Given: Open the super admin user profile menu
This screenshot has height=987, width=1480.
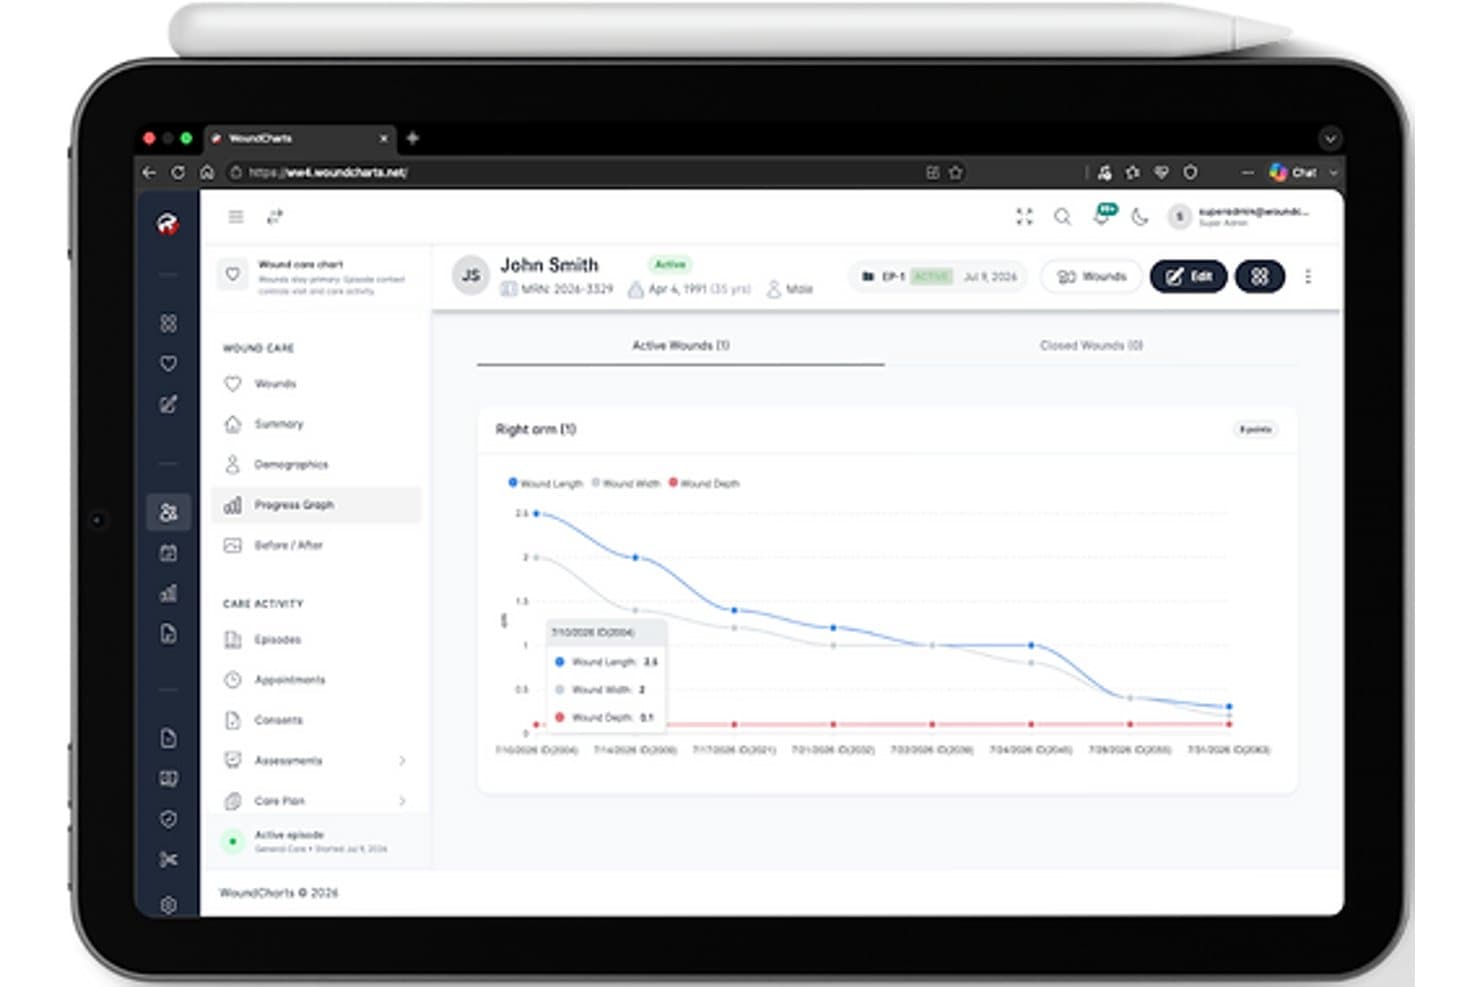Looking at the screenshot, I should [1238, 216].
